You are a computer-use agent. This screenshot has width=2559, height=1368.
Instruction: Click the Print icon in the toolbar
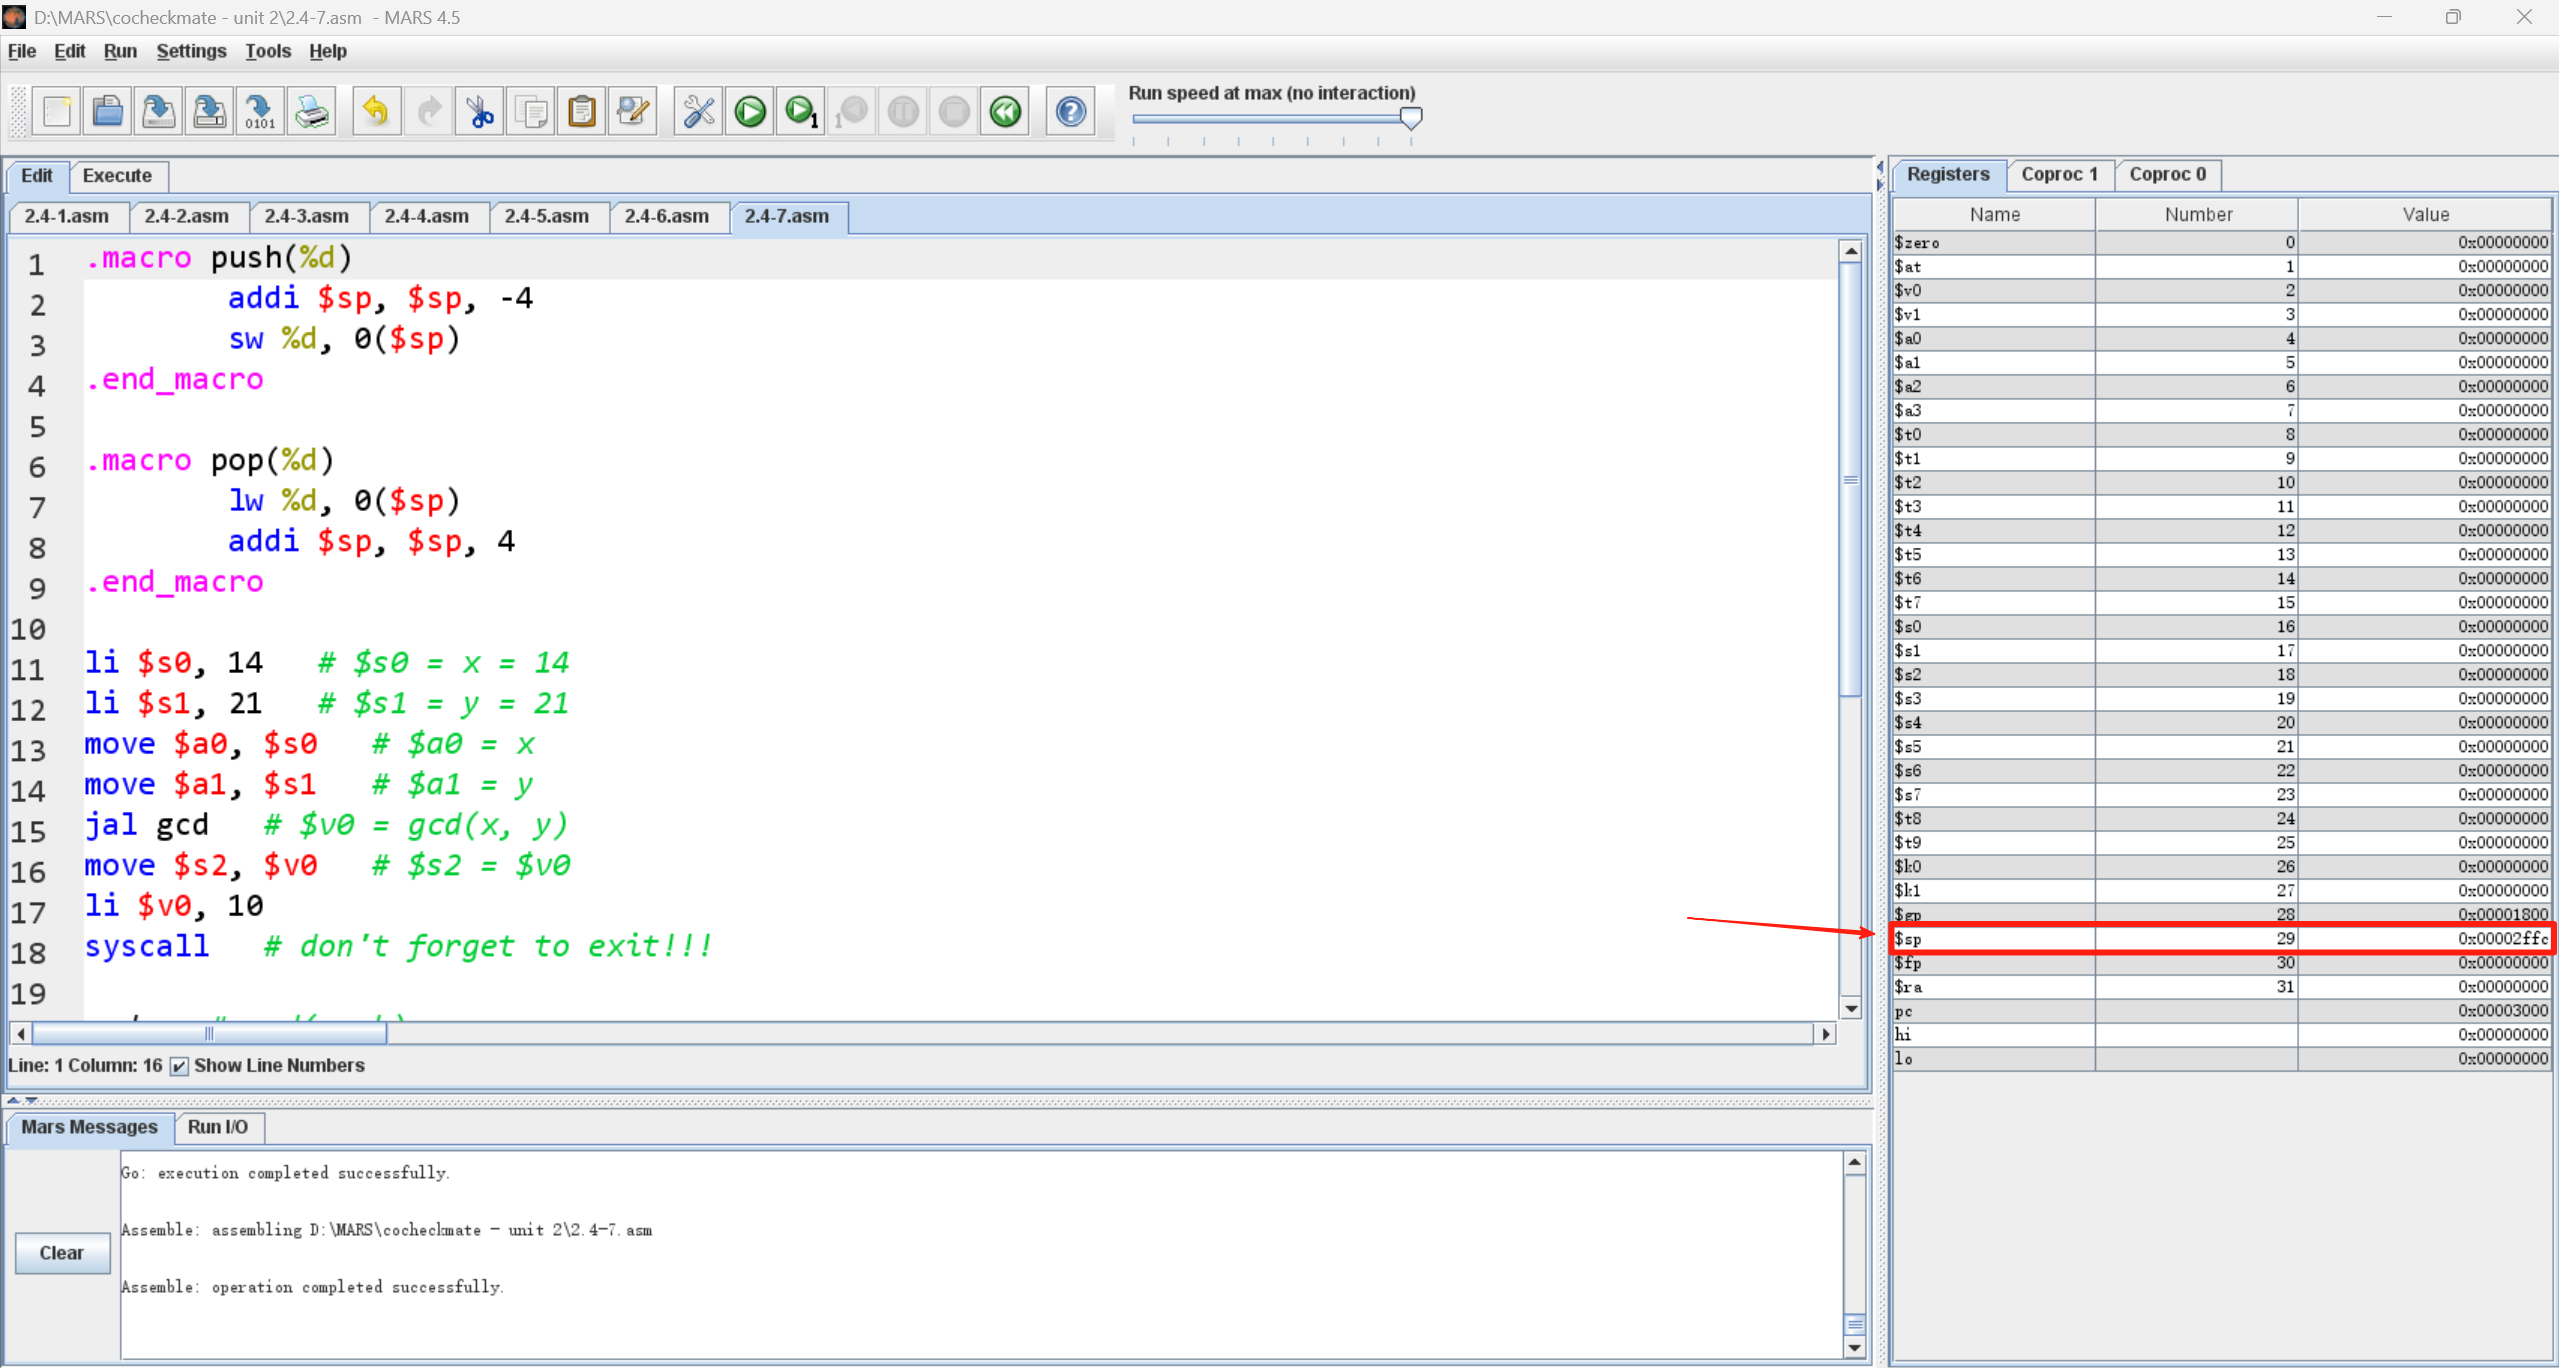click(x=312, y=111)
